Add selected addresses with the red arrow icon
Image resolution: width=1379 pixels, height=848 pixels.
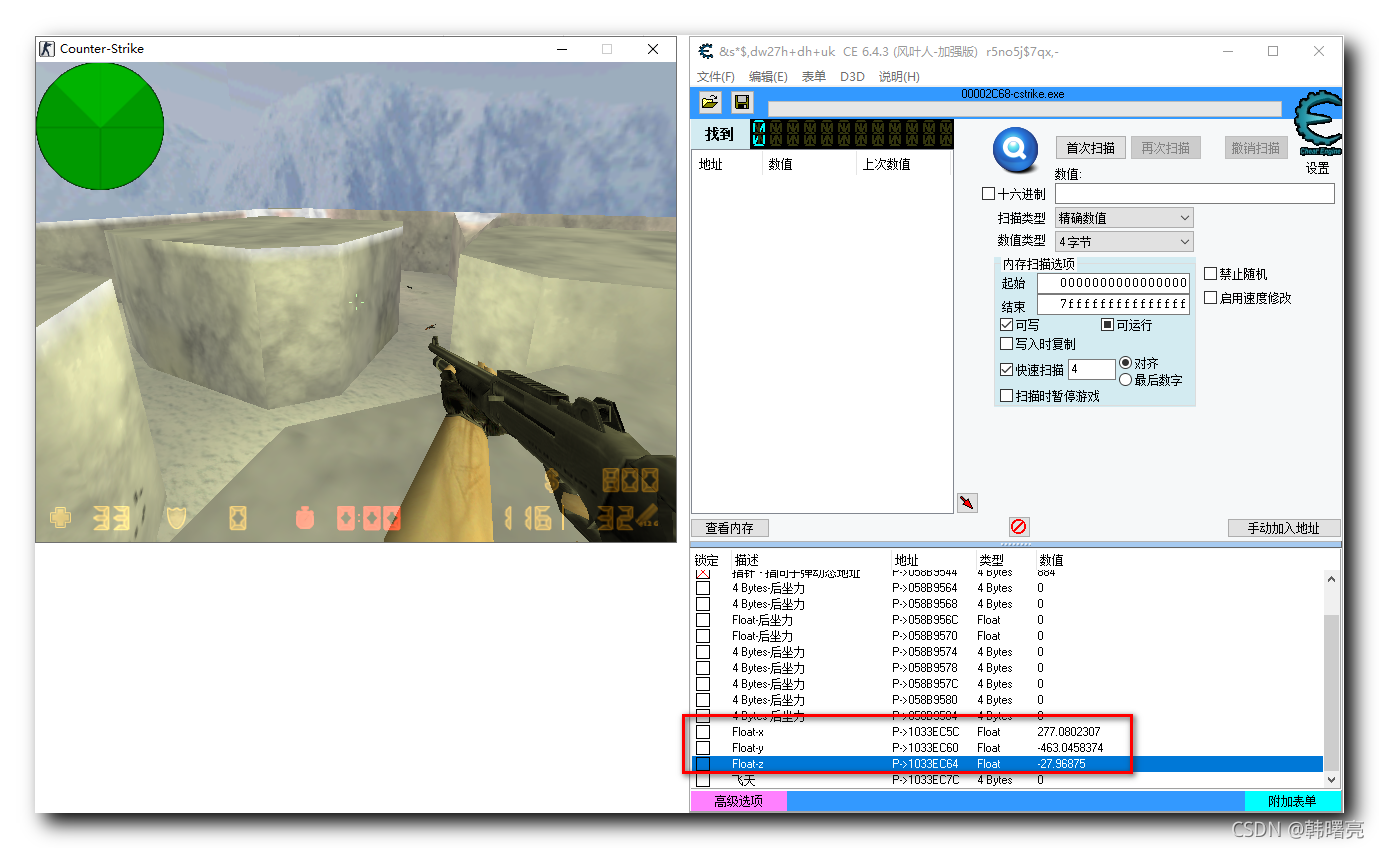pos(967,502)
